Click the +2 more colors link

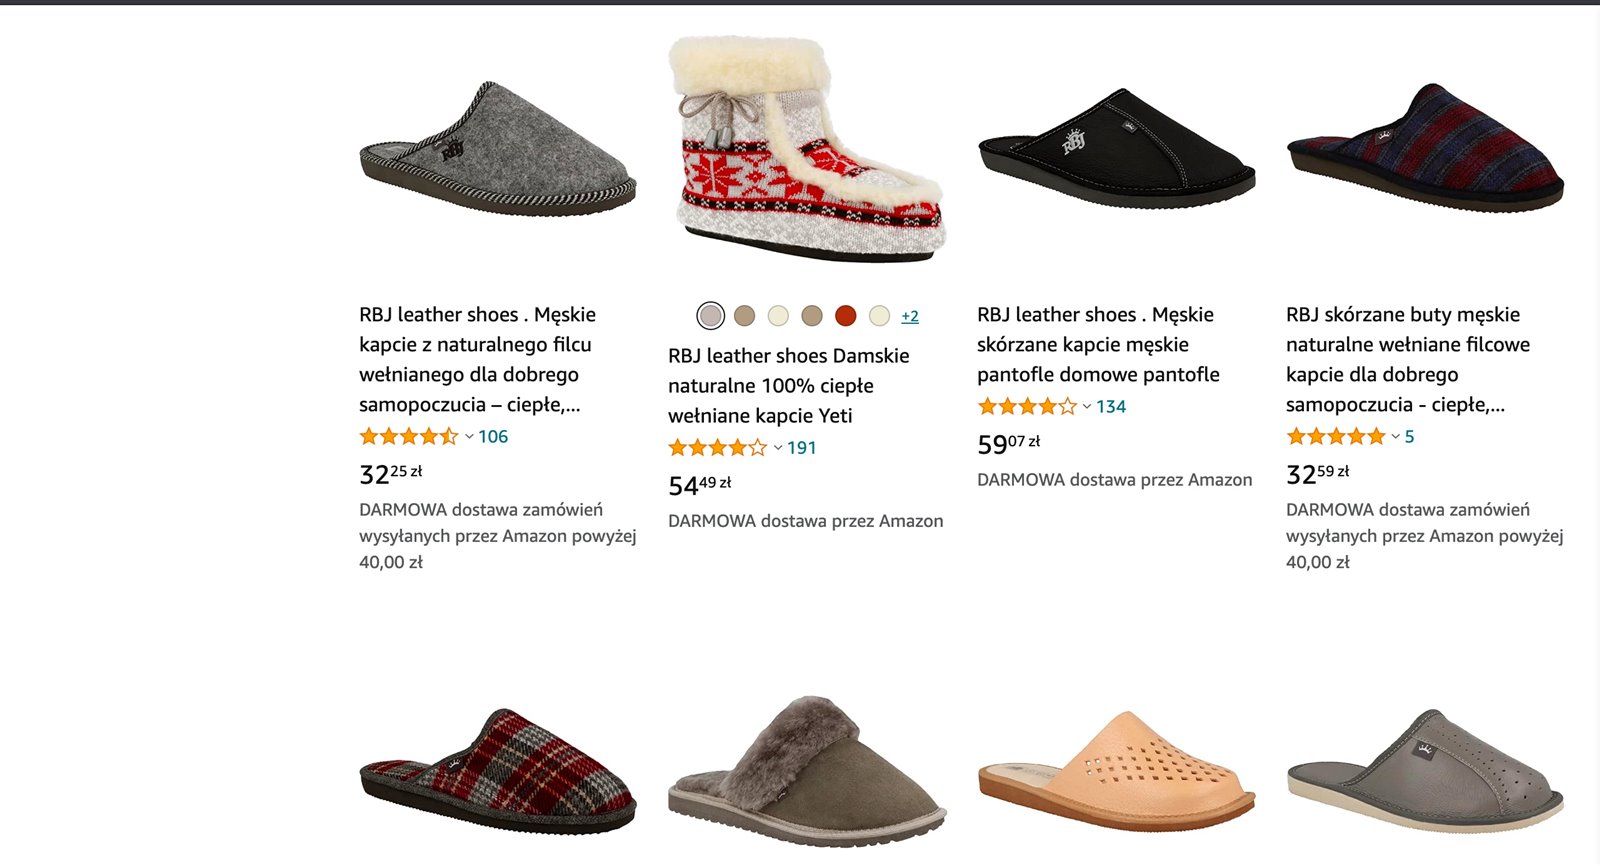tap(909, 316)
